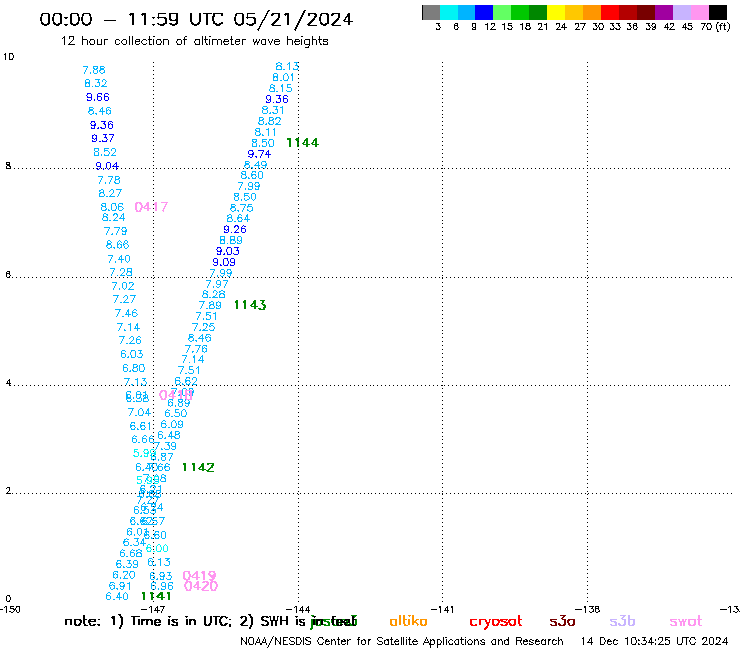Image resolution: width=740 pixels, height=650 pixels.
Task: Click the latitude axis label '4'
Action: coord(8,382)
